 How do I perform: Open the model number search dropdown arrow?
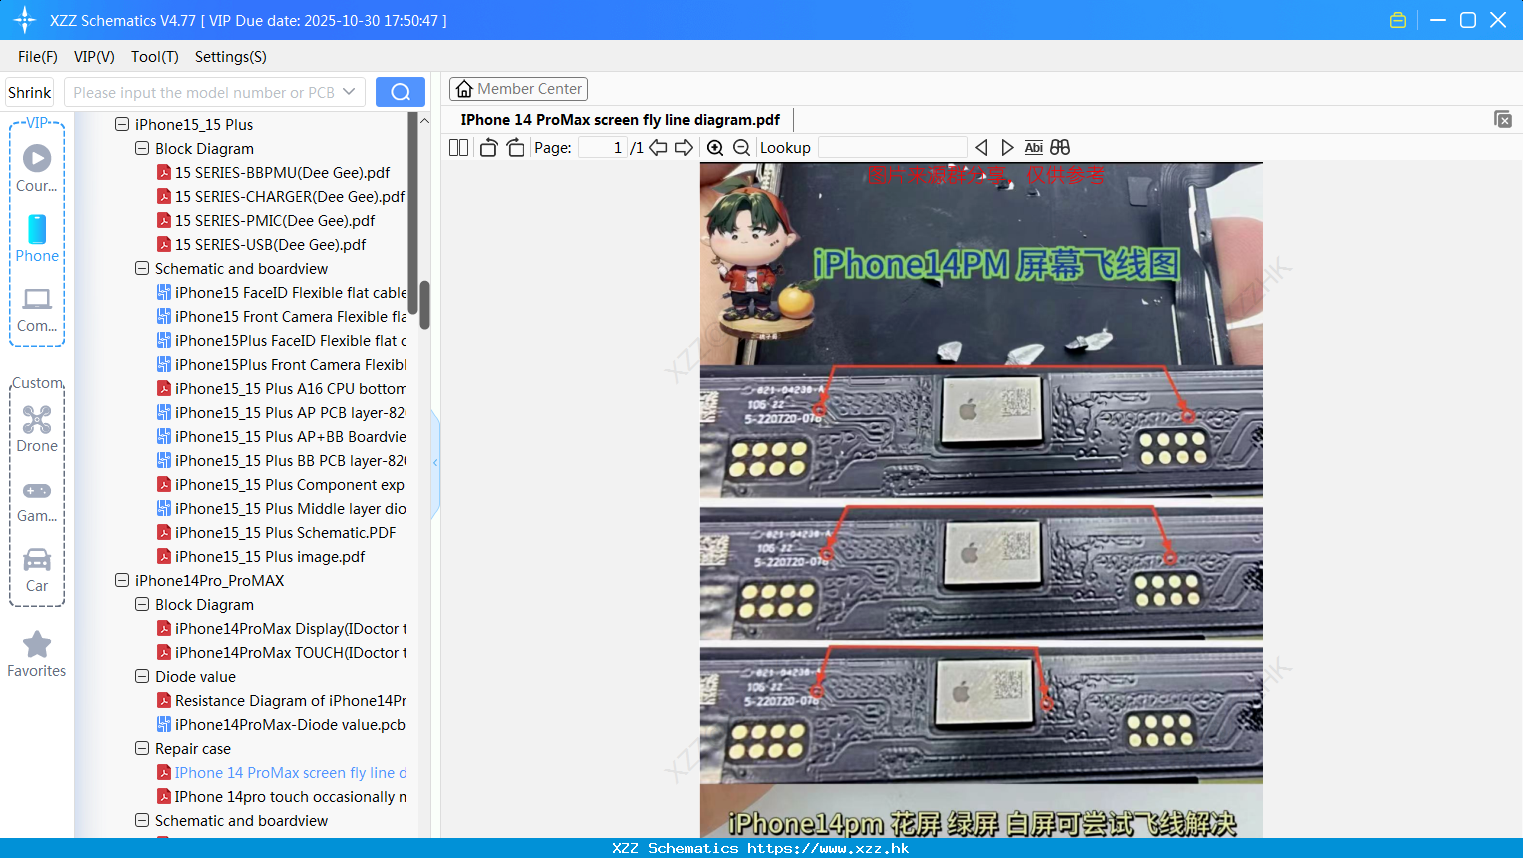[x=349, y=92]
